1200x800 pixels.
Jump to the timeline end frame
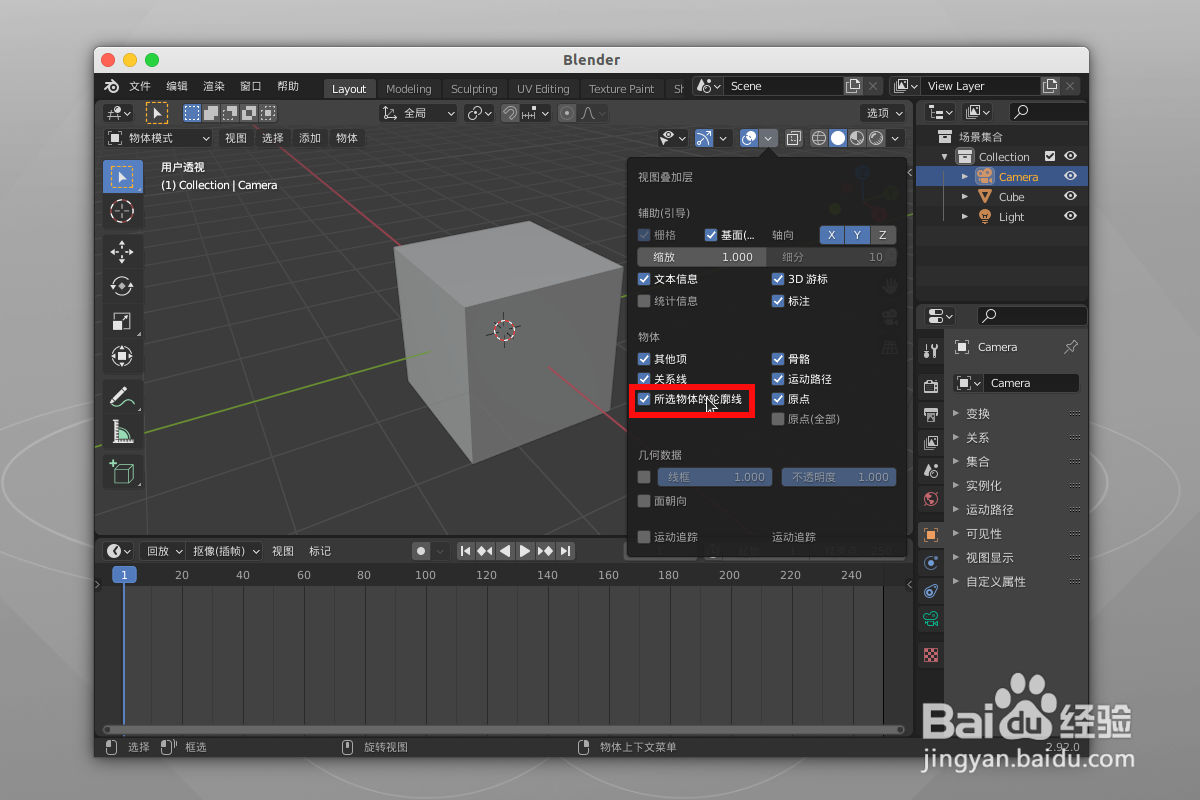coord(566,551)
